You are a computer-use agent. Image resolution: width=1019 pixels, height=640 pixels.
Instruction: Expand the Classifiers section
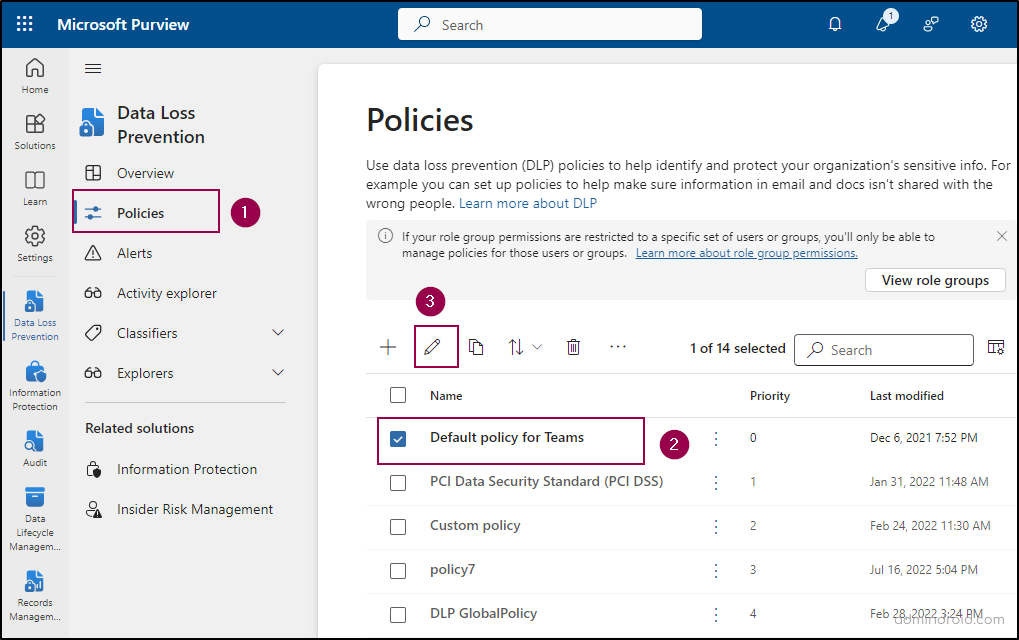[x=278, y=333]
